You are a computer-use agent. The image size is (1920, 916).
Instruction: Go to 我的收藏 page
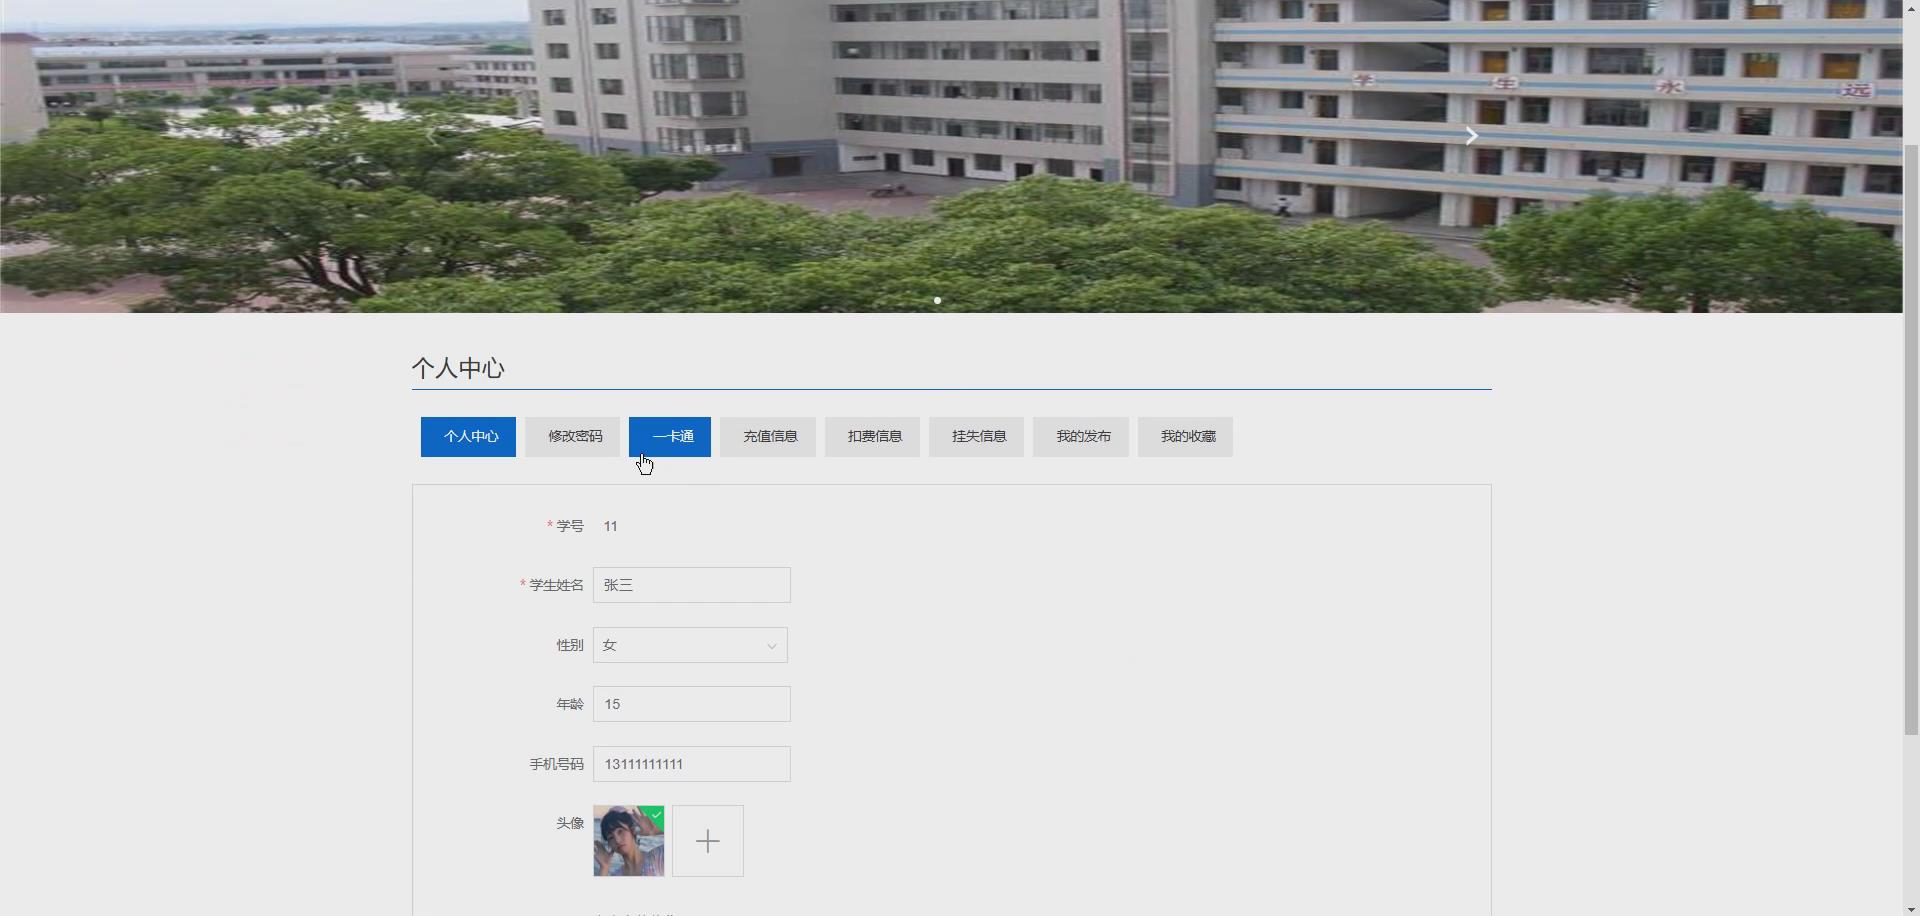[1185, 436]
